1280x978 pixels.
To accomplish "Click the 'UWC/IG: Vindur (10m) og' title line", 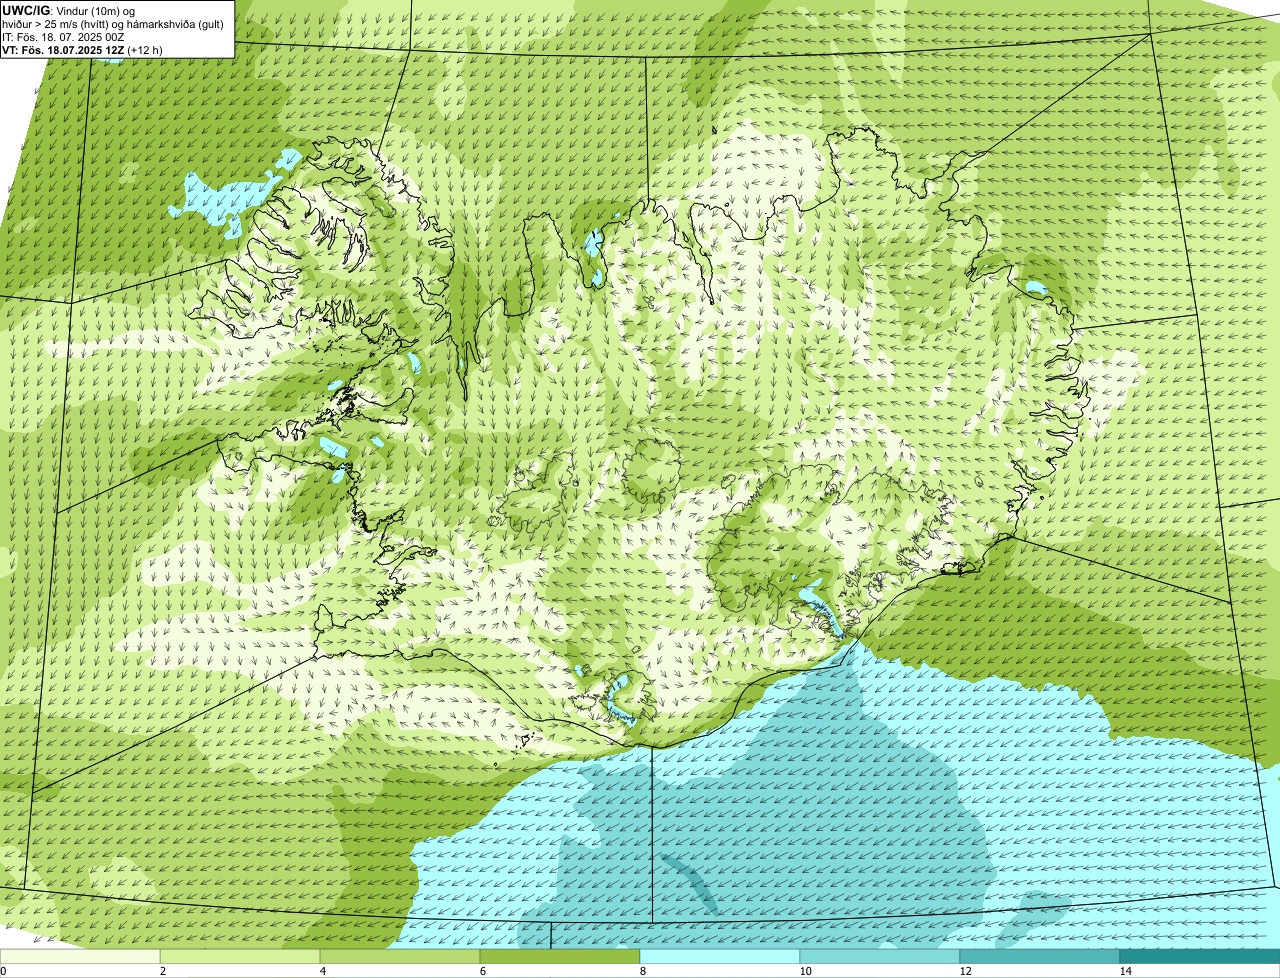I will point(69,10).
